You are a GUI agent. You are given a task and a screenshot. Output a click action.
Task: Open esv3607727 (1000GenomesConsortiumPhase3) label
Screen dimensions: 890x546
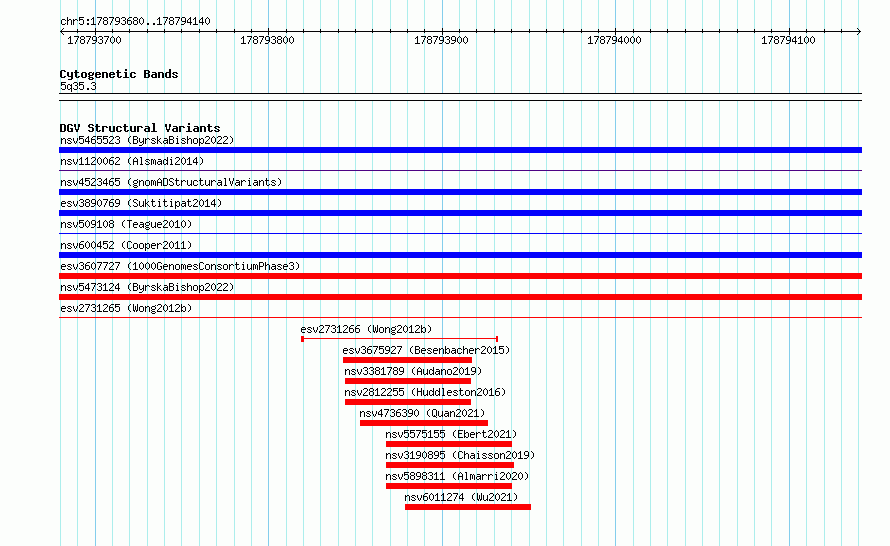pos(180,266)
